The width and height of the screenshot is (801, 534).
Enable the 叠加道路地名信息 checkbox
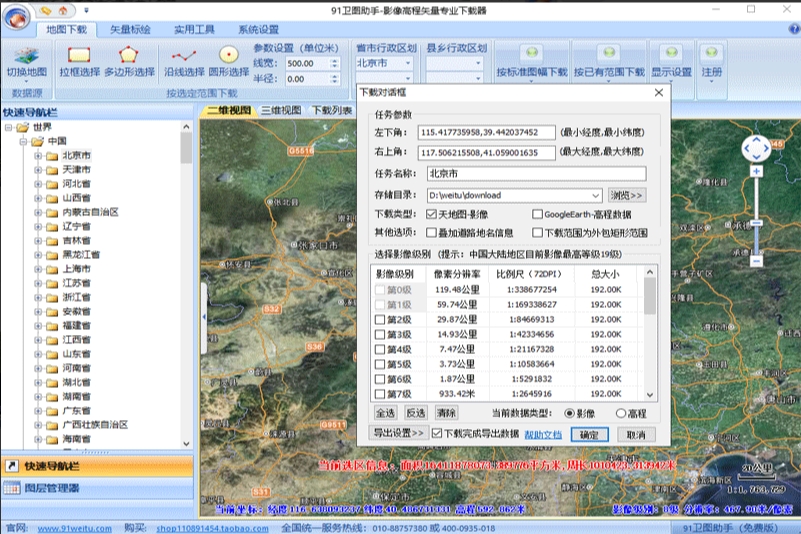(431, 232)
